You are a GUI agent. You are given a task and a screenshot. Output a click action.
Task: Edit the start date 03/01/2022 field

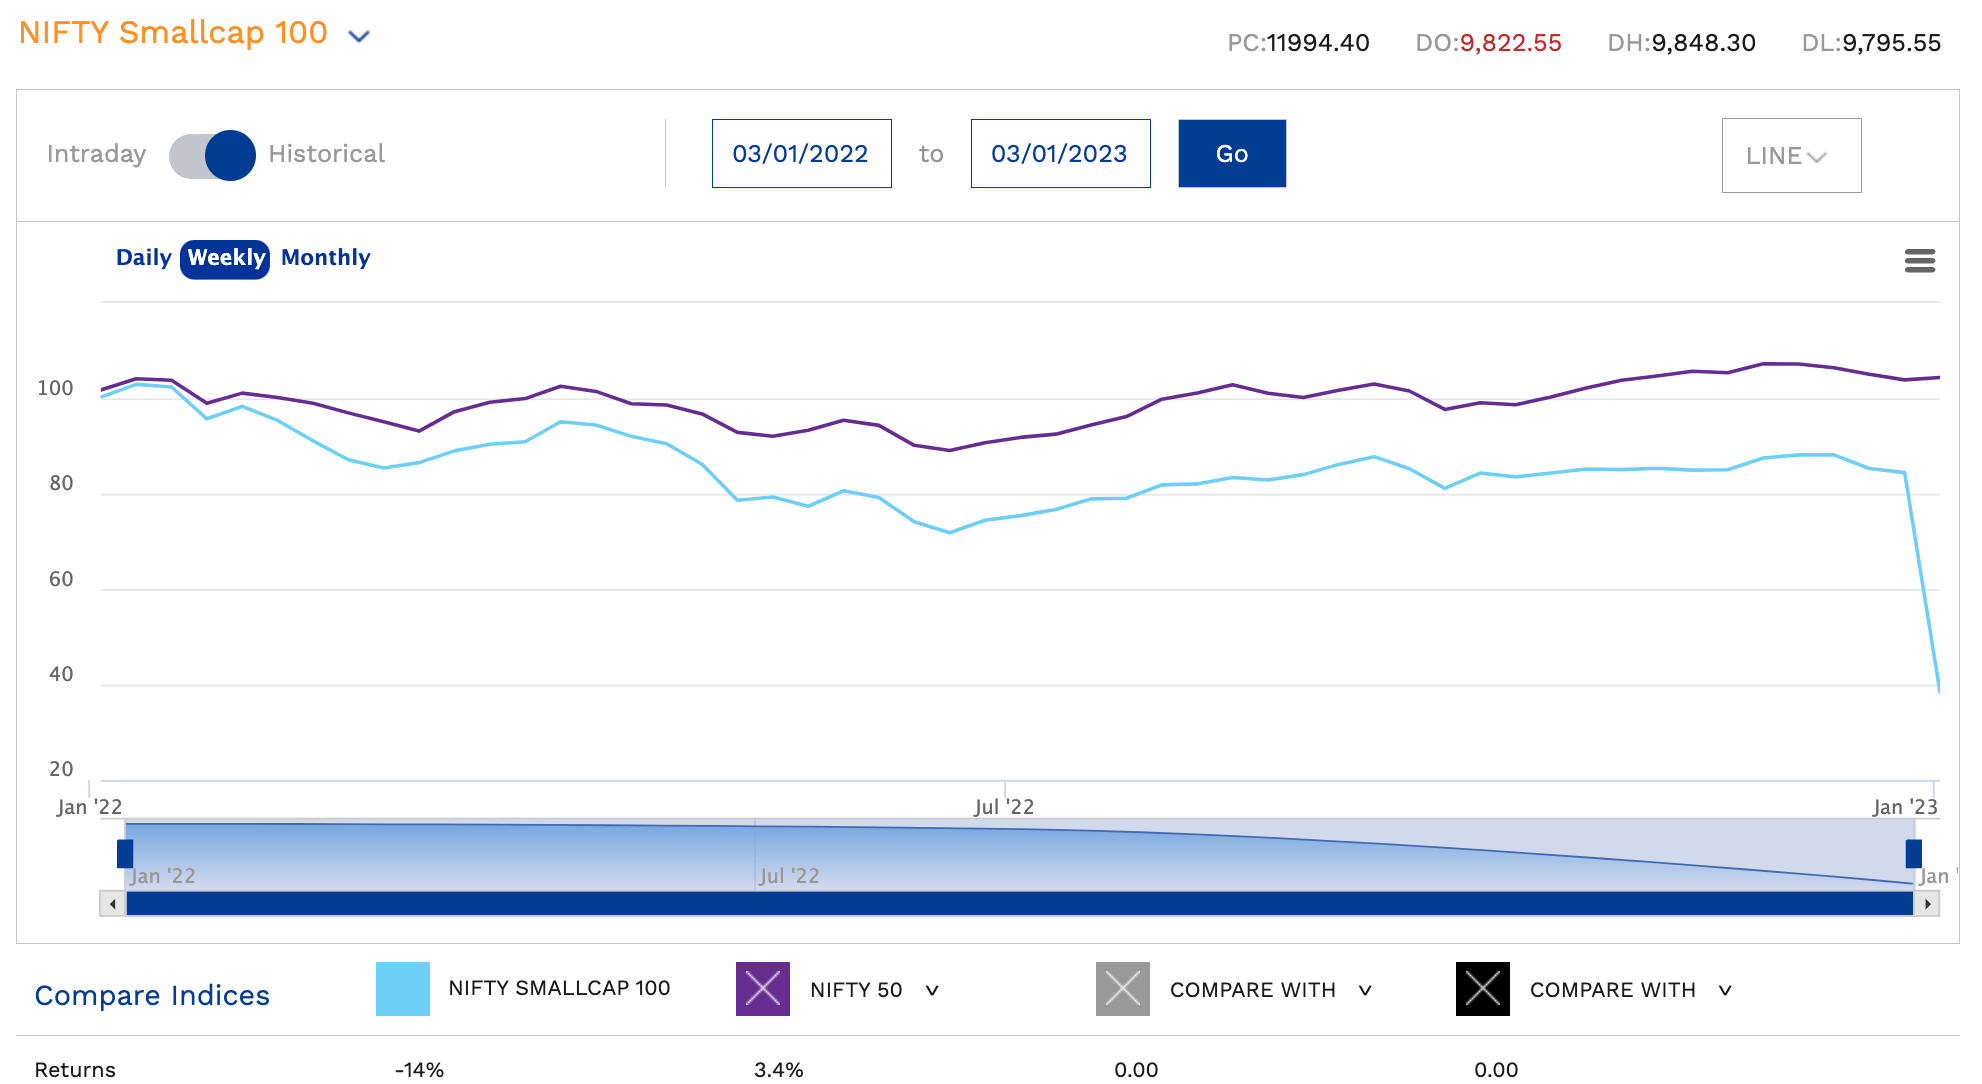coord(801,153)
